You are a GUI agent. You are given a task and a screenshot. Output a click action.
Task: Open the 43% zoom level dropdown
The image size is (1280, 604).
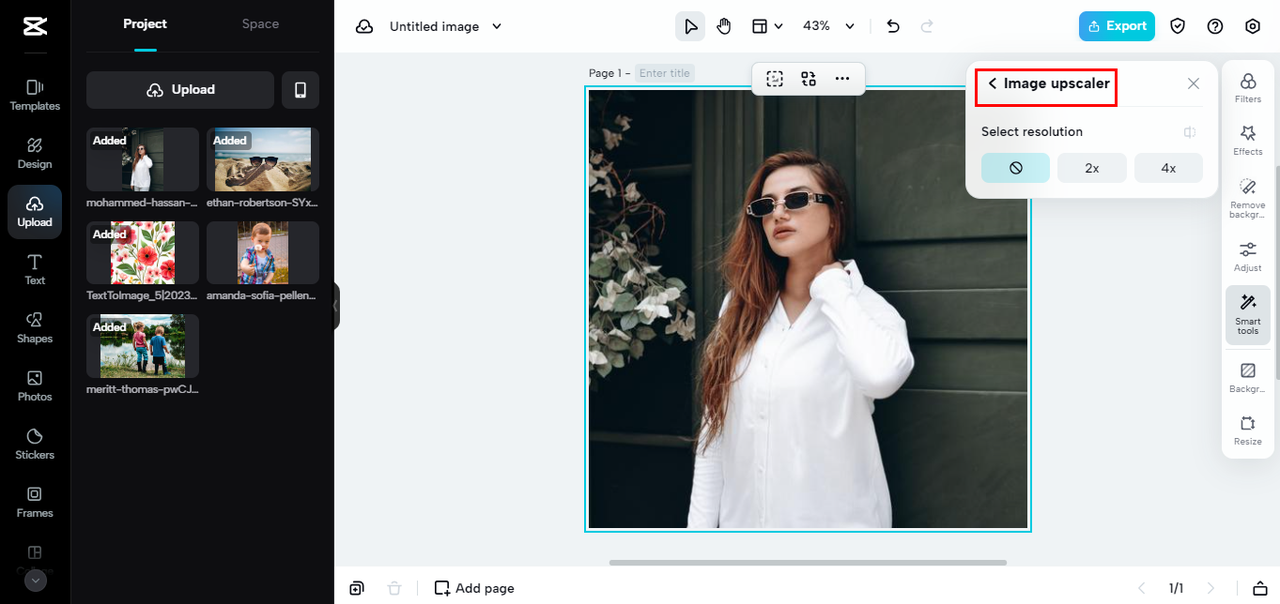pos(829,26)
